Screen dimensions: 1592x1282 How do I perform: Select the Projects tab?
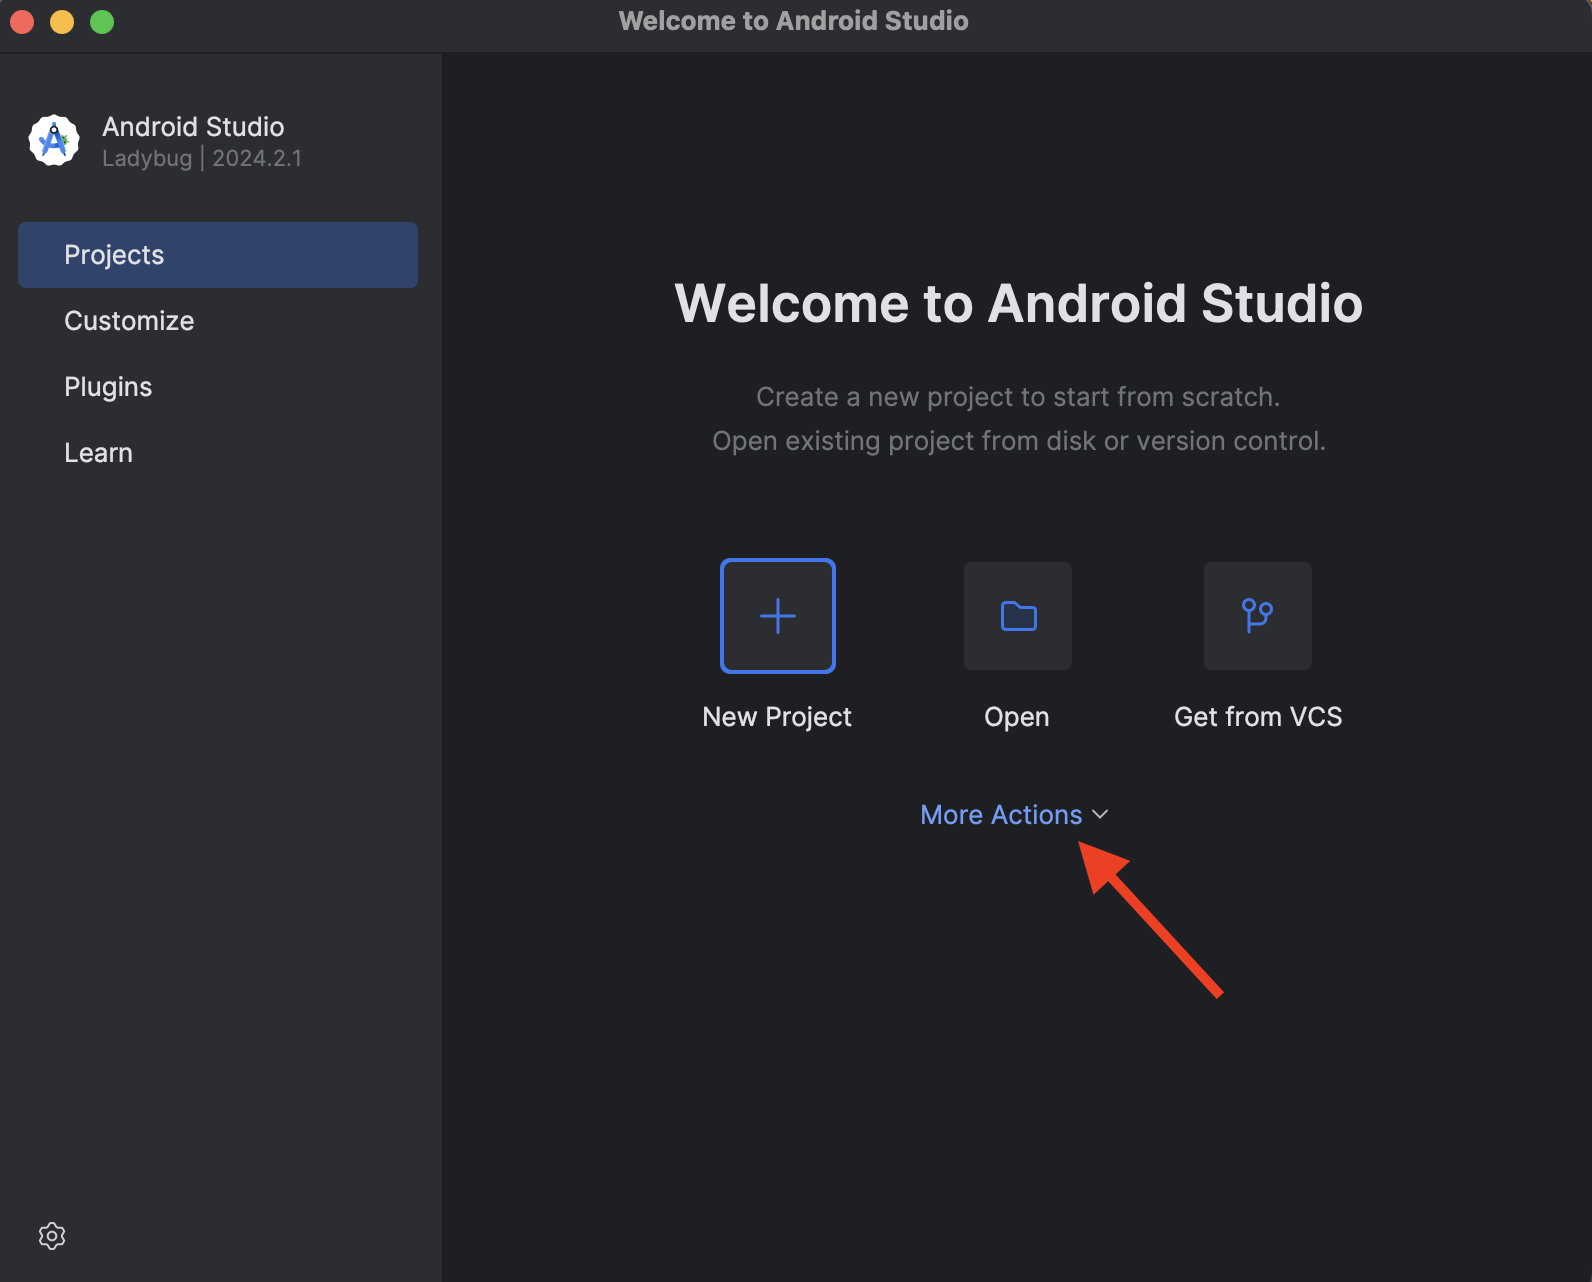218,255
